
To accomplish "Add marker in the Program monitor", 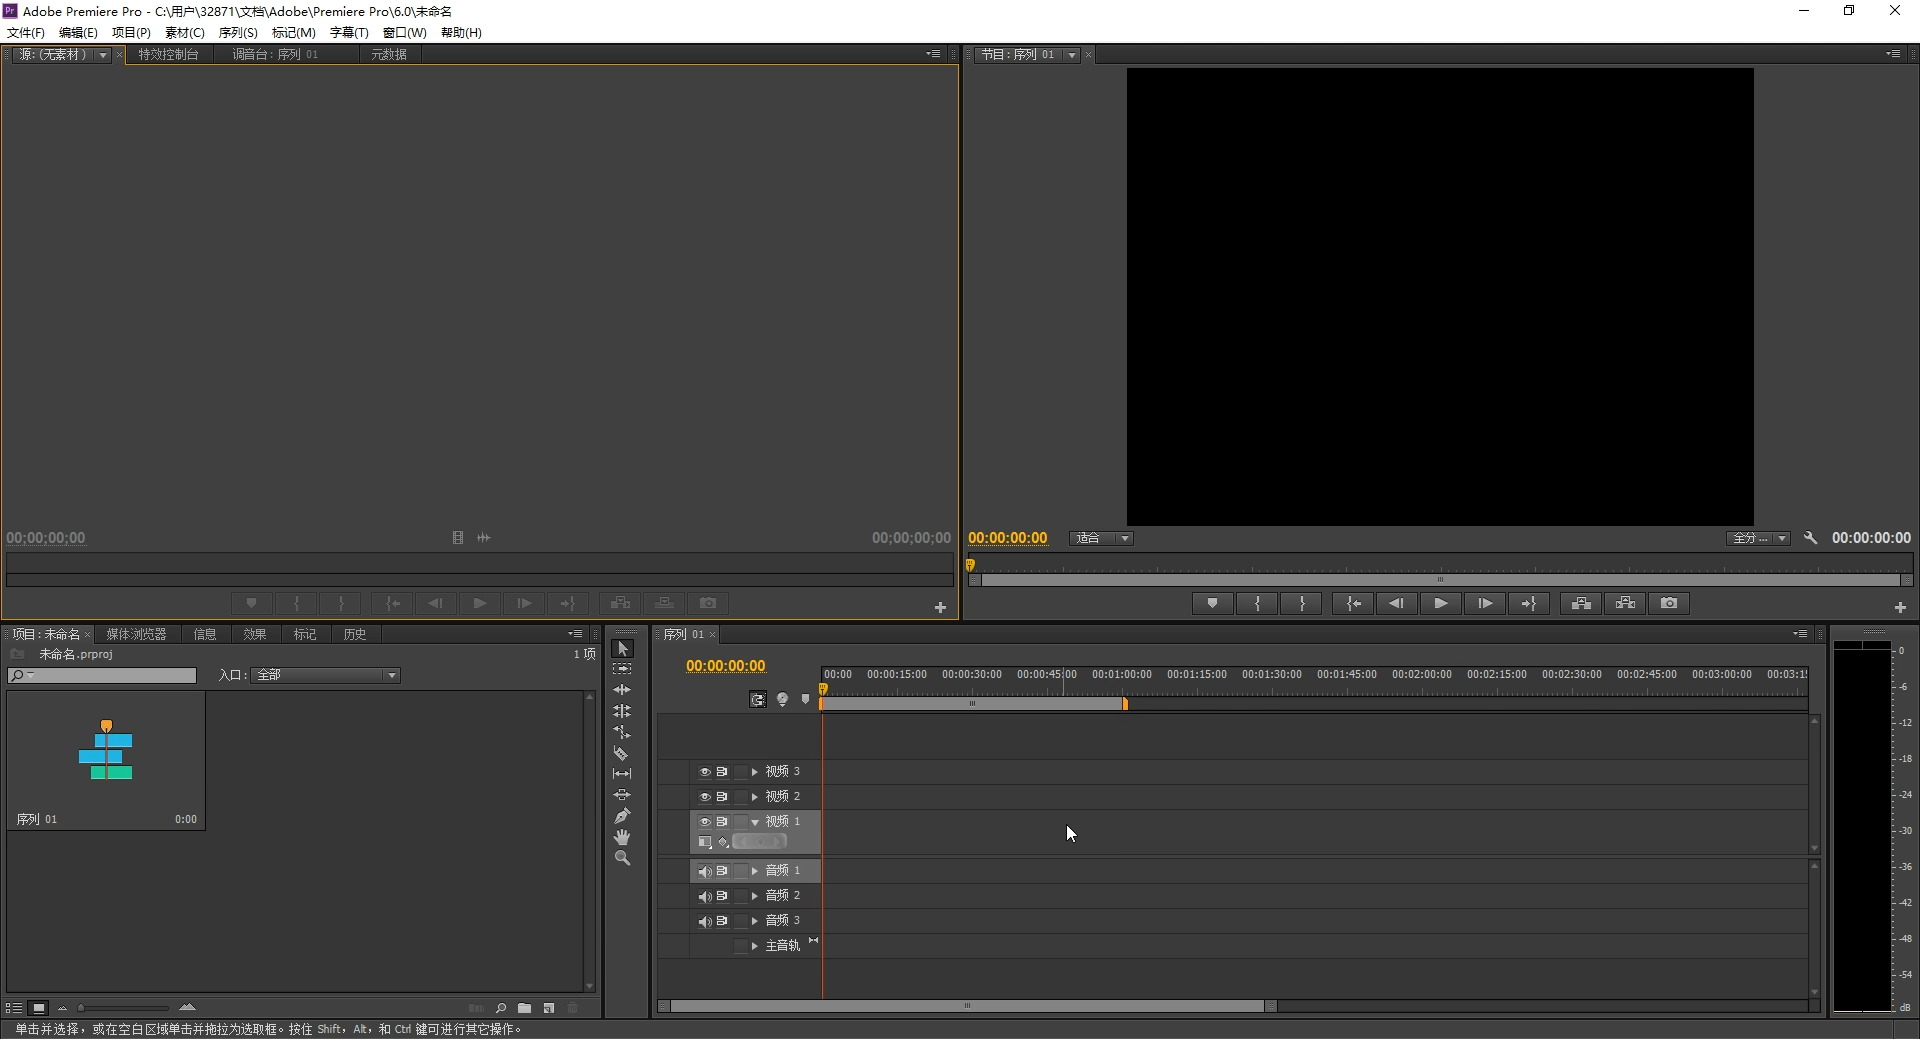I will [x=1212, y=603].
